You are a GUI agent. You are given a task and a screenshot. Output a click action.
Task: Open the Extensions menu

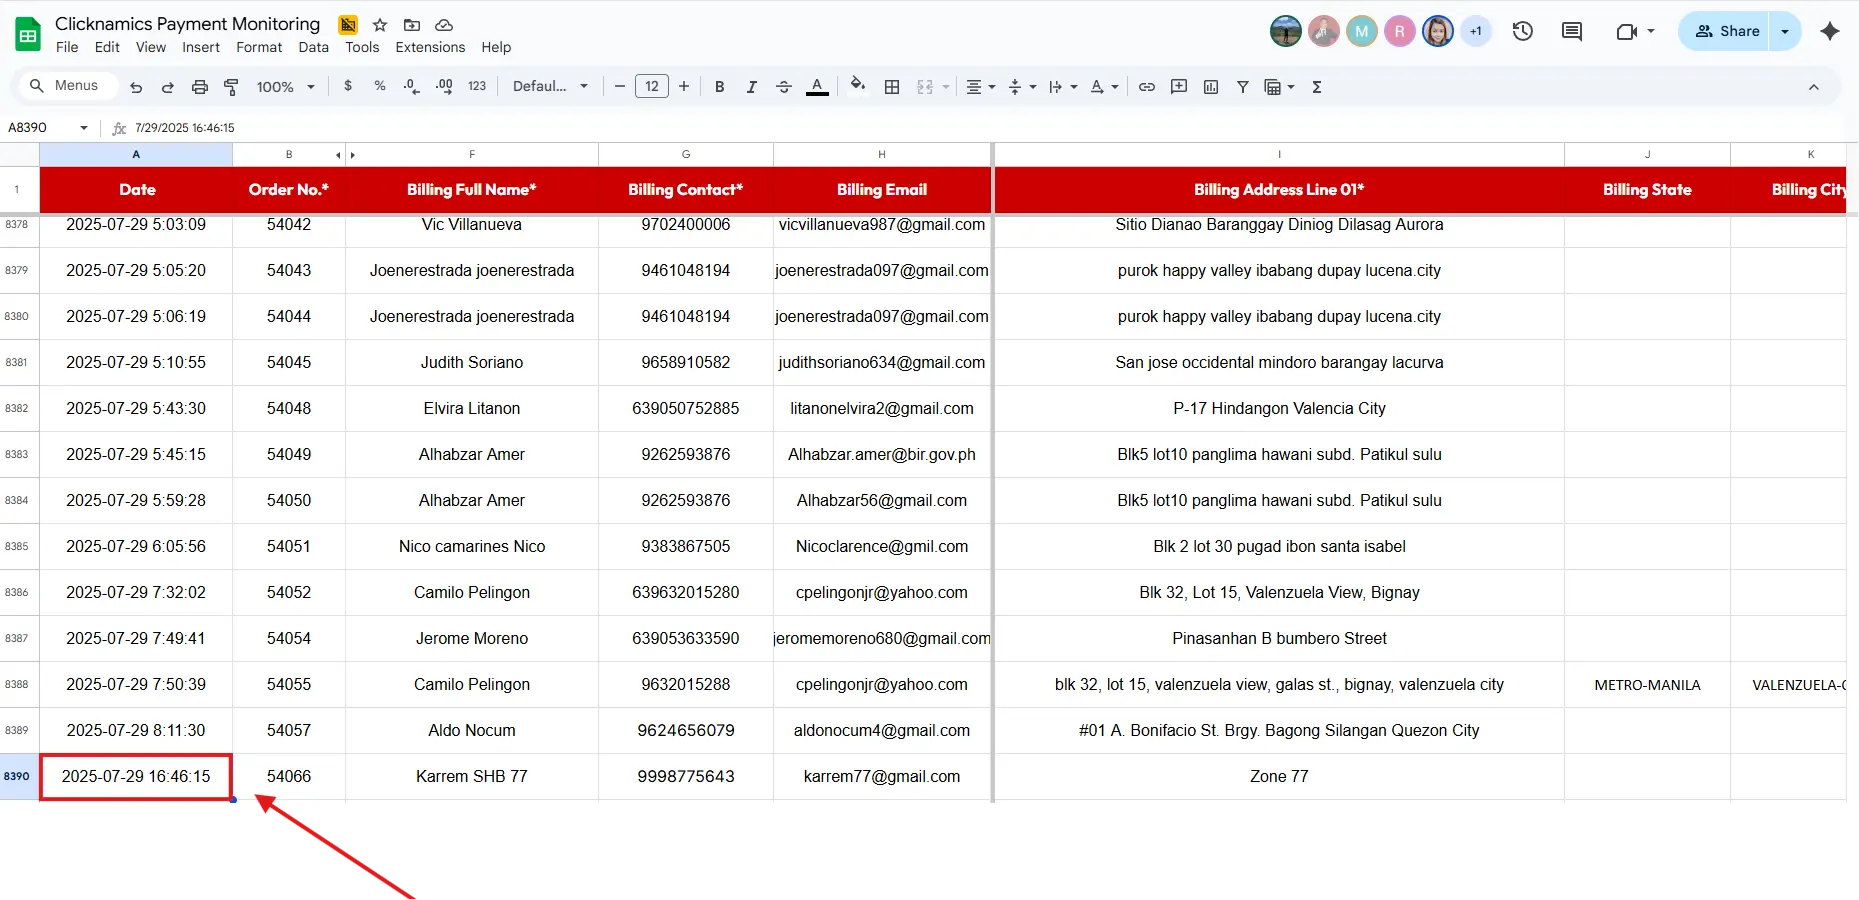point(430,47)
